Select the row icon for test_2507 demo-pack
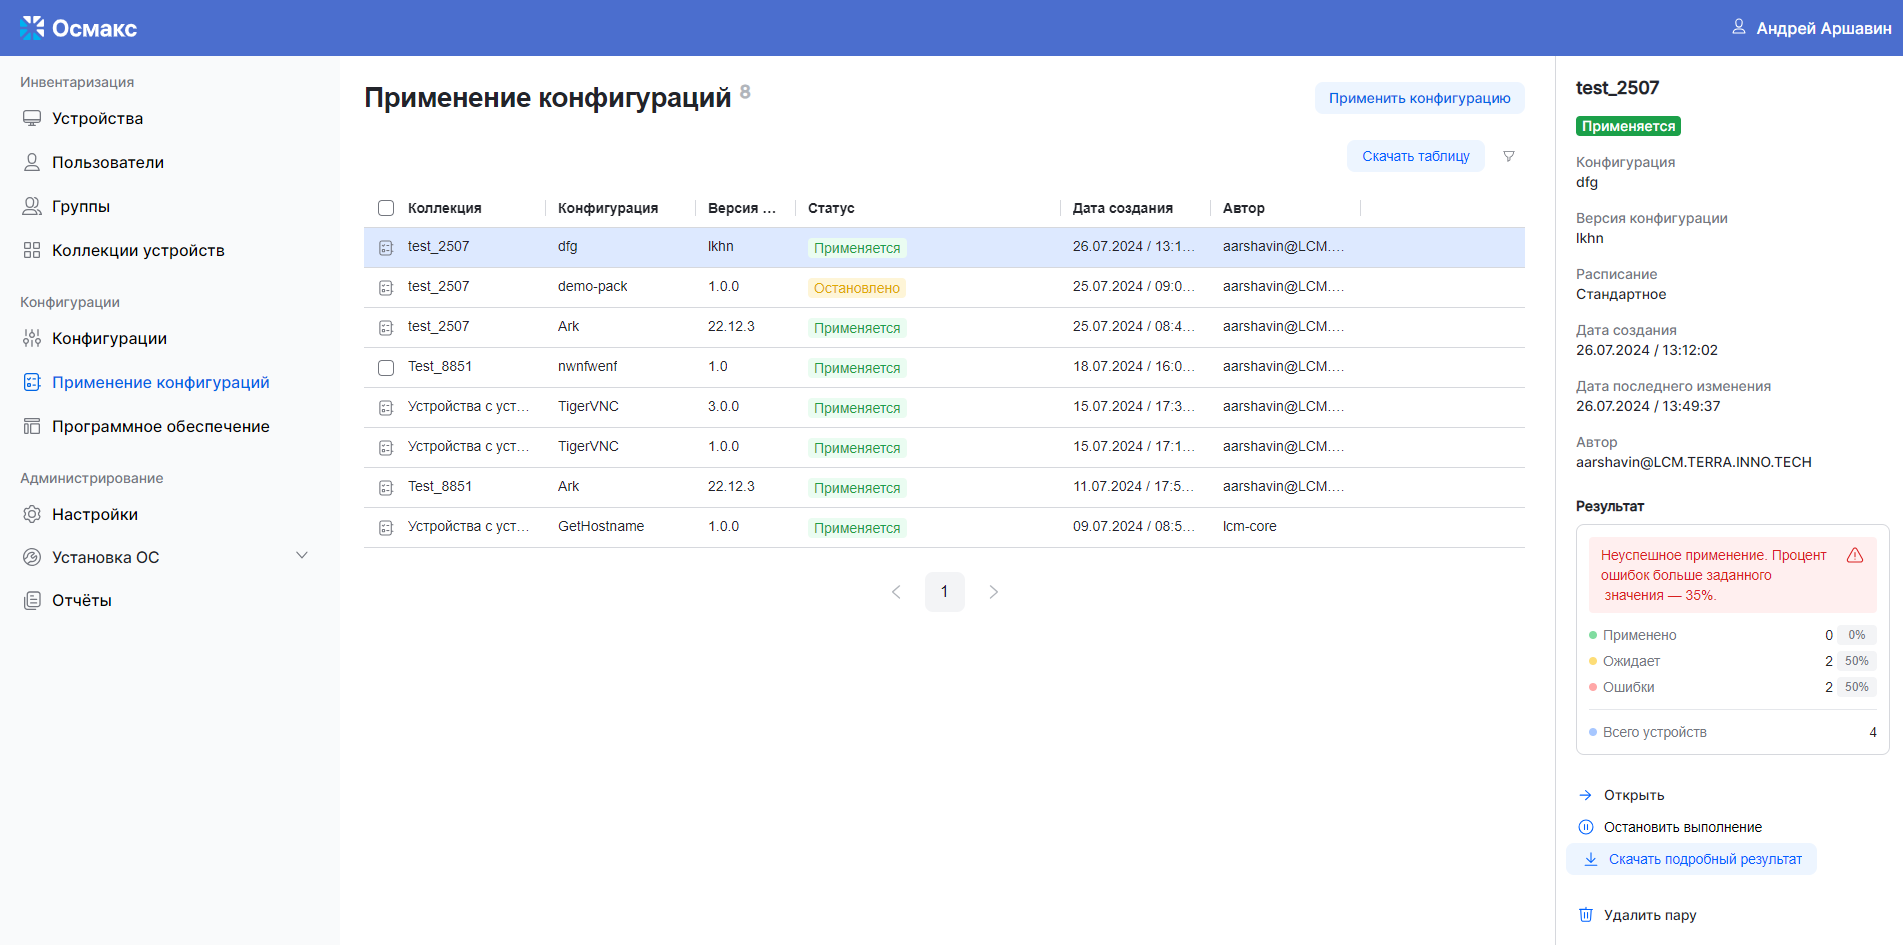 point(386,288)
